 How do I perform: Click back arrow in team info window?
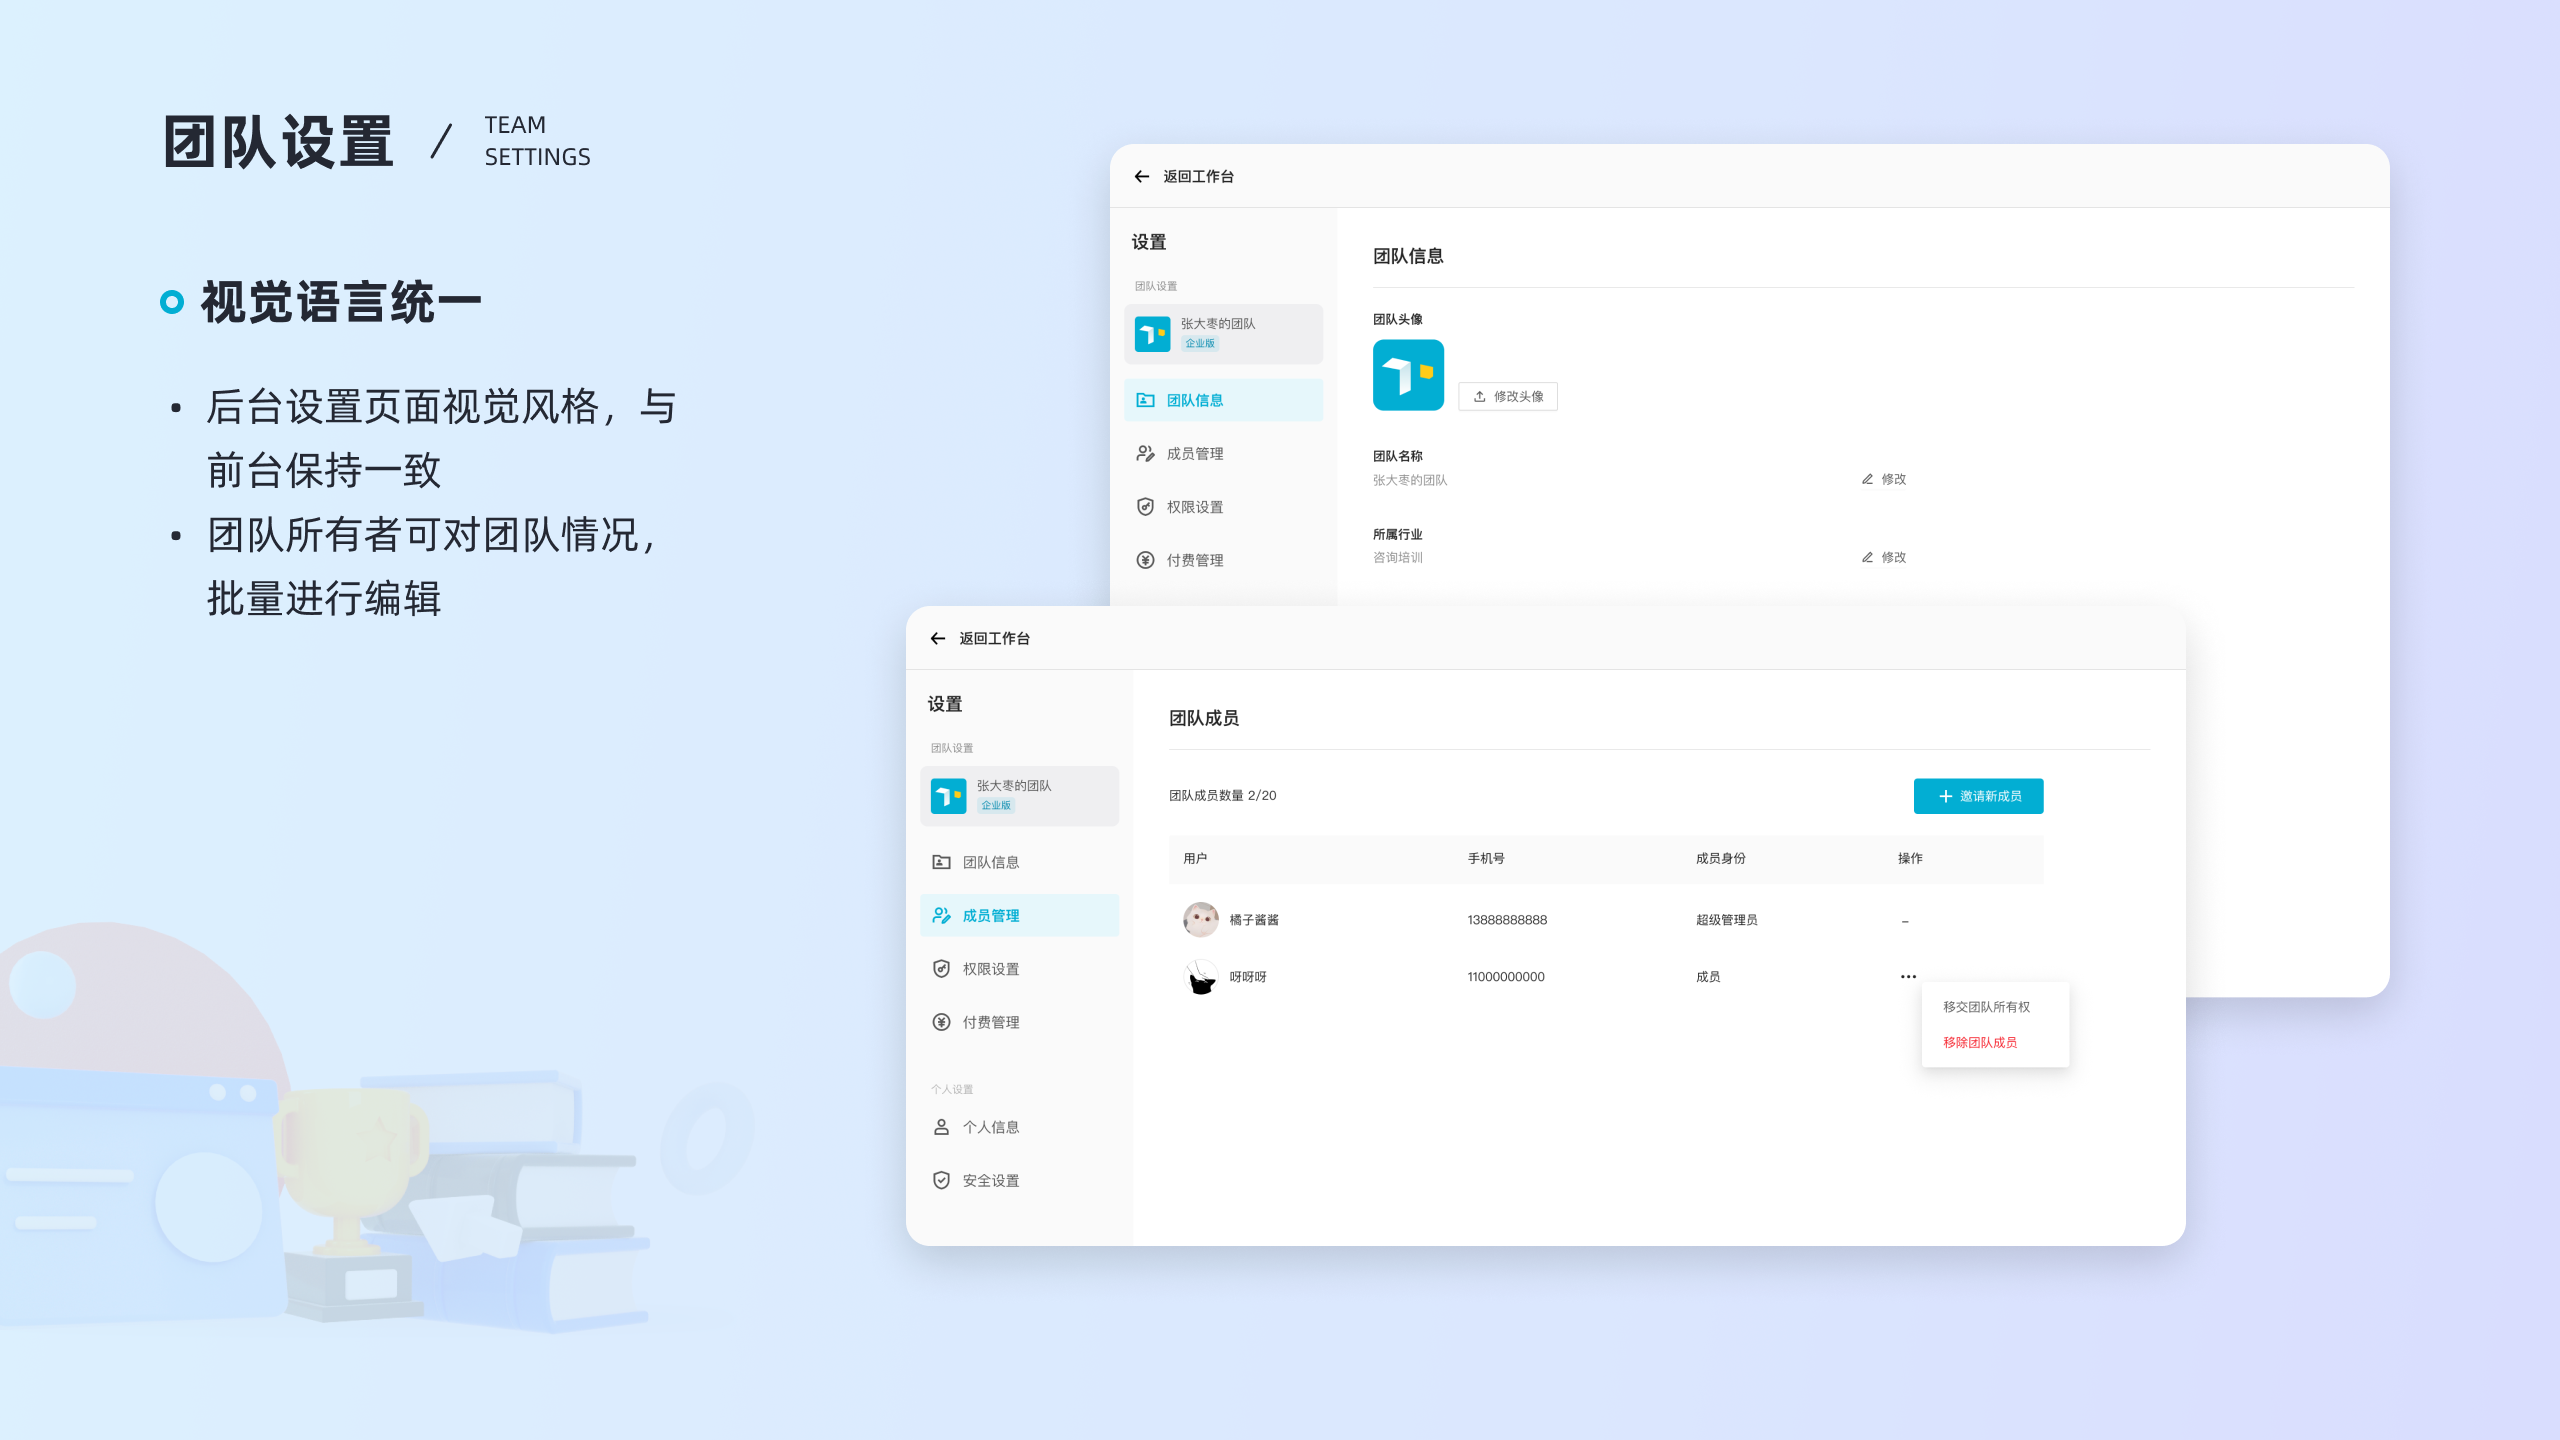tap(1142, 177)
